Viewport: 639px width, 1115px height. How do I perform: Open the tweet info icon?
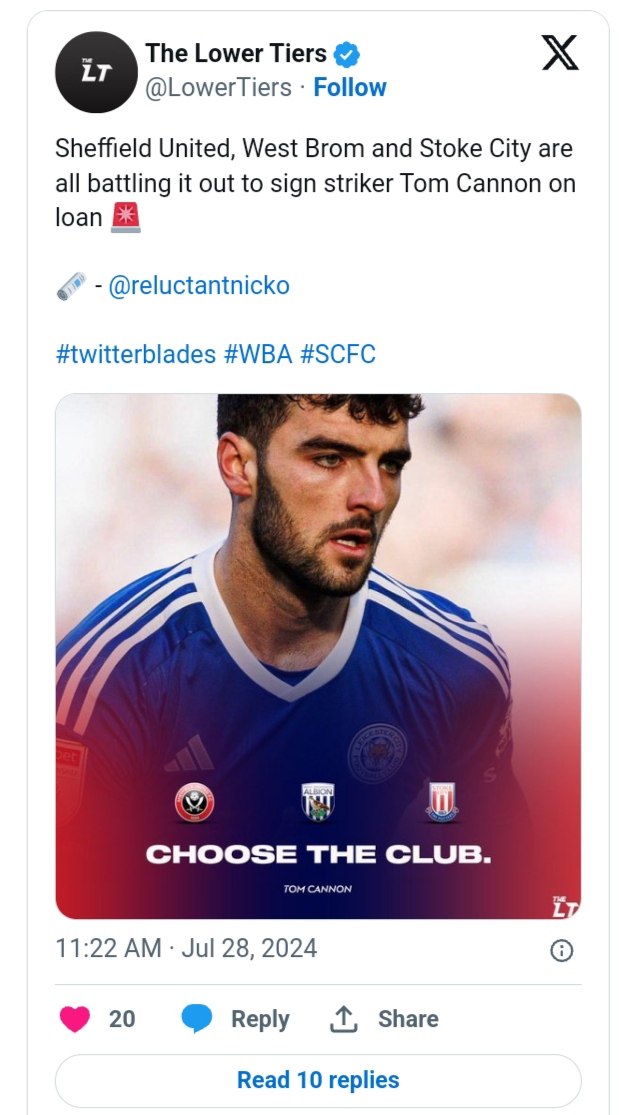point(562,950)
